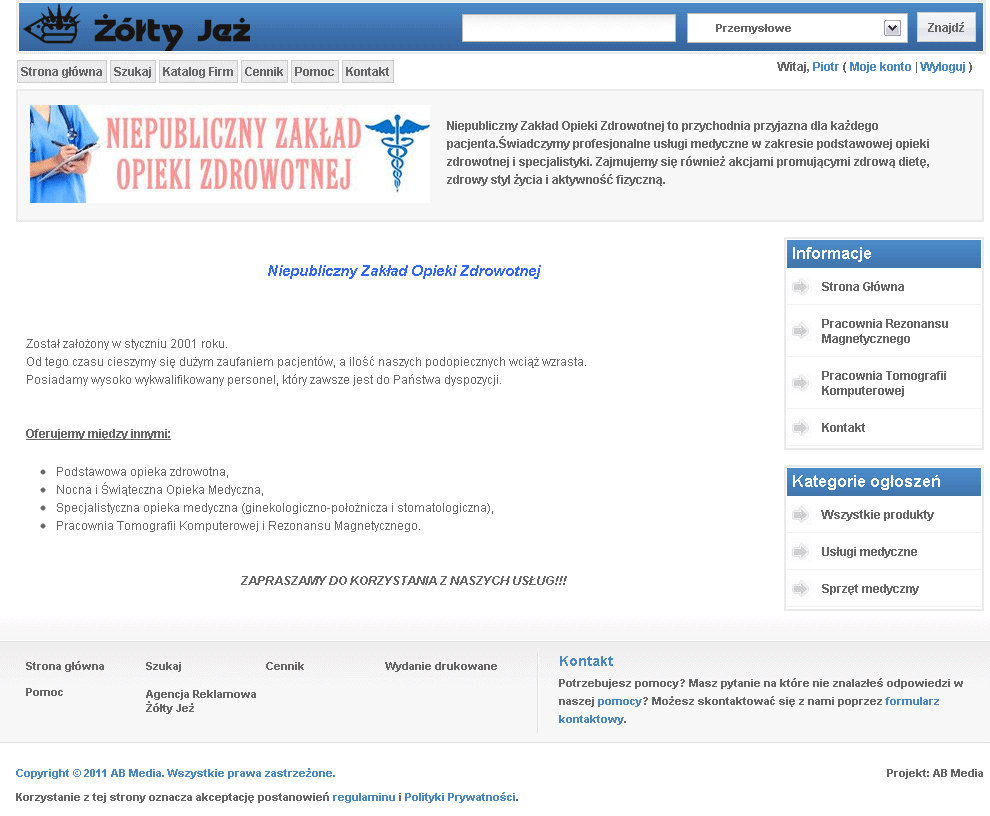Click arrow icon beside Pracownia Tomografii Komputerowej
Viewport: 990px width, 816px height.
click(x=800, y=383)
